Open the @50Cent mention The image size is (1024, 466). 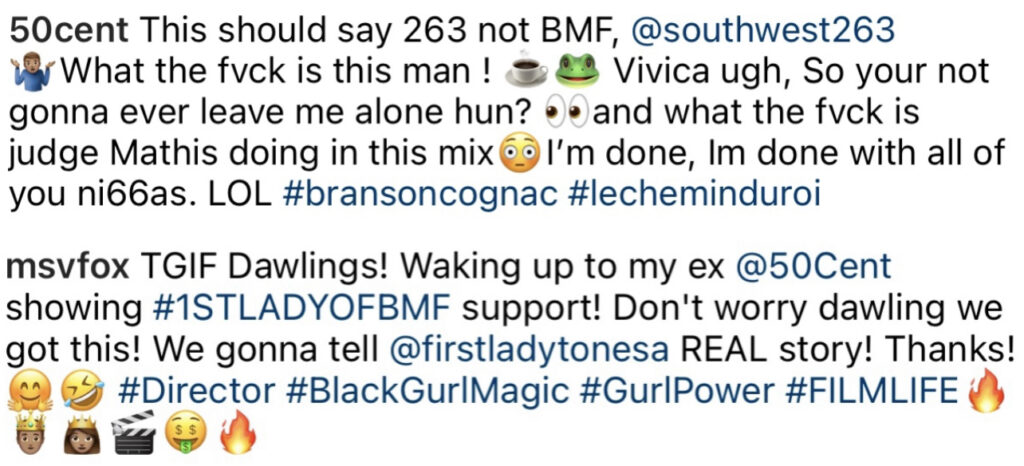813,267
